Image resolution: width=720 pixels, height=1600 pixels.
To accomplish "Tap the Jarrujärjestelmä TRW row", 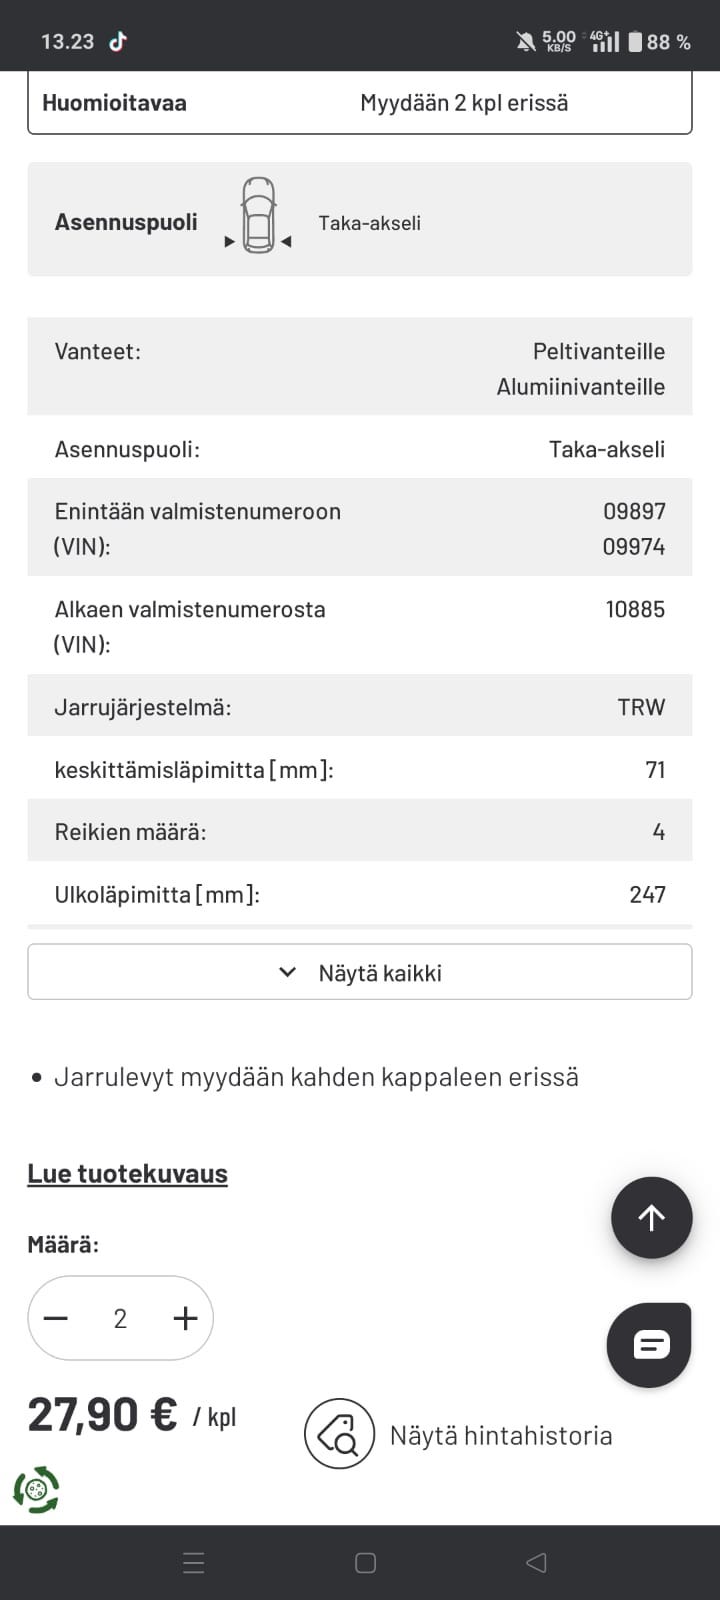I will pyautogui.click(x=359, y=707).
